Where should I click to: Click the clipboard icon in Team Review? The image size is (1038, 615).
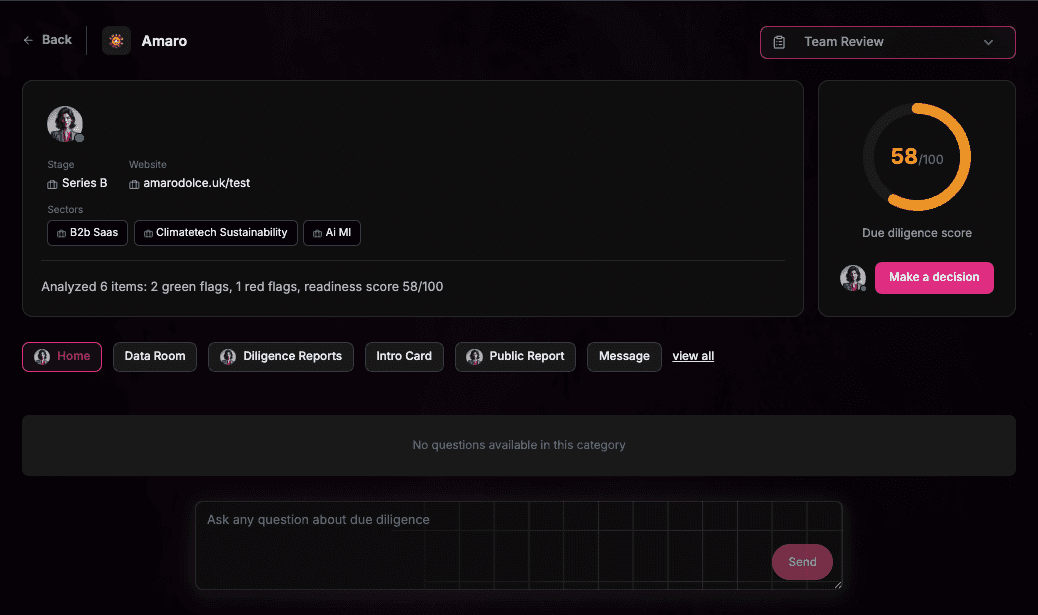(x=779, y=42)
